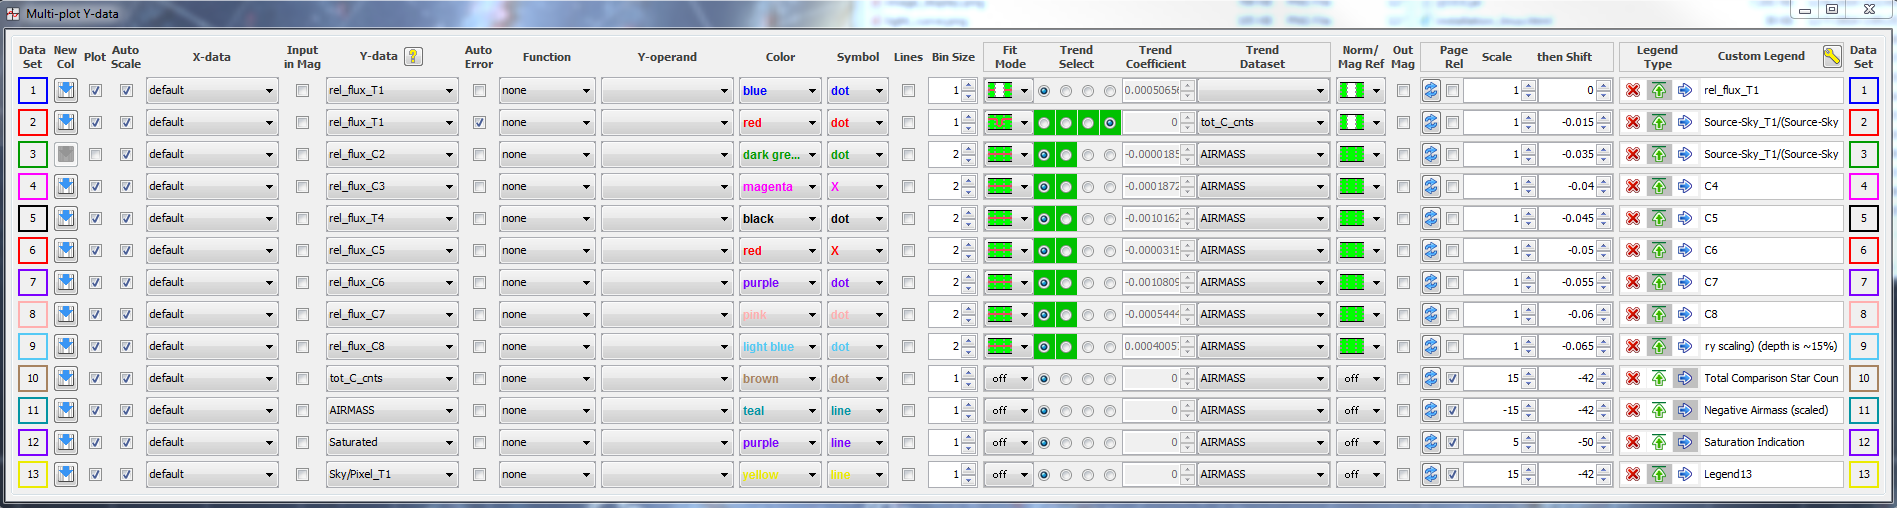Open Y-data help question mark icon
Viewport: 1897px width, 508px height.
coord(413,57)
